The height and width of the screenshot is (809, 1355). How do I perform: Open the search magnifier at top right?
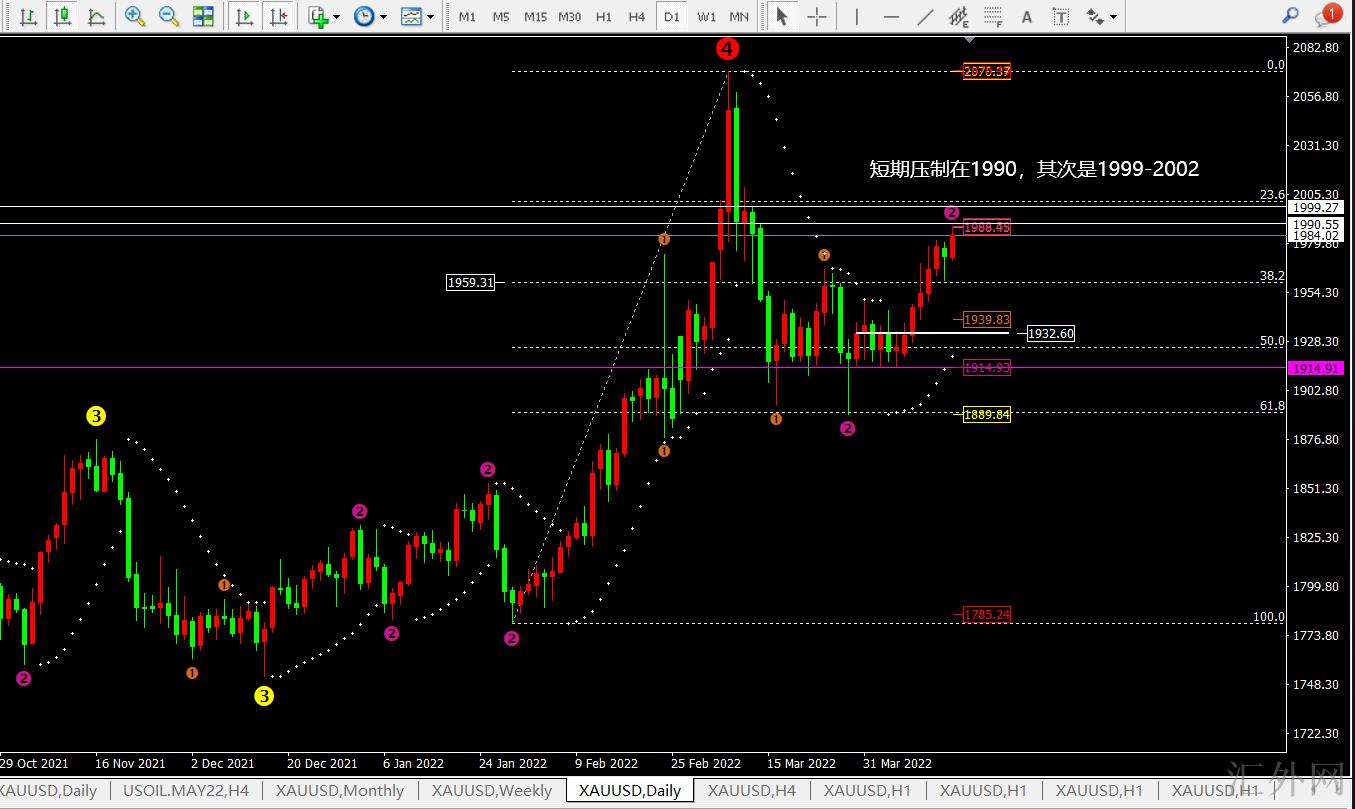[x=1291, y=16]
